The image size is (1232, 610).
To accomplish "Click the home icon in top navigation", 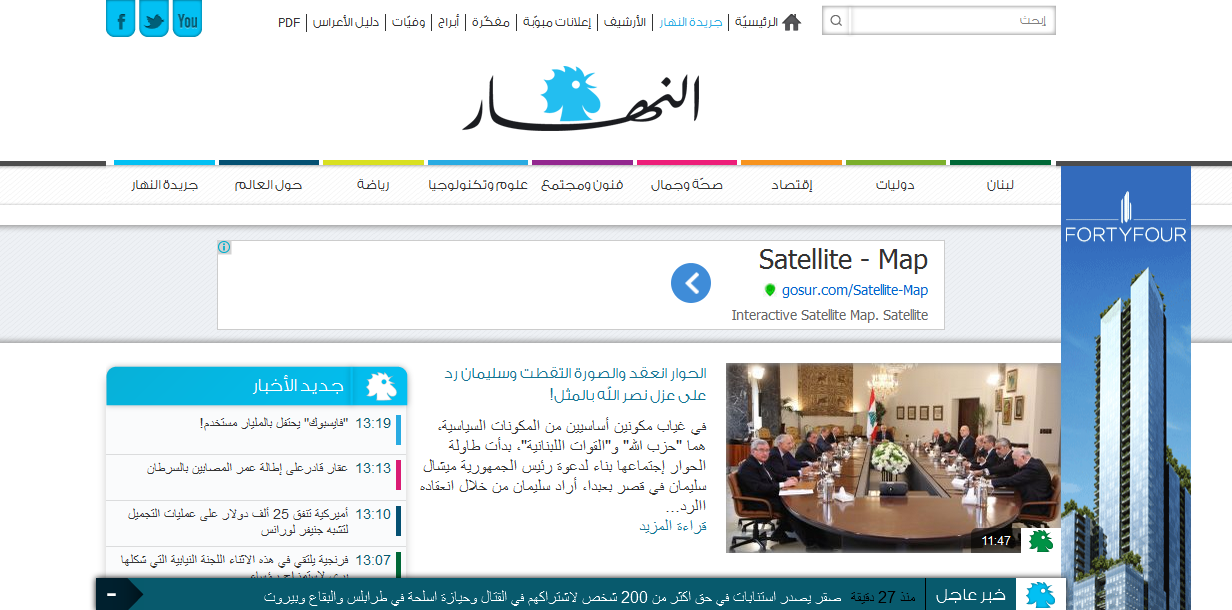I will click(x=792, y=22).
